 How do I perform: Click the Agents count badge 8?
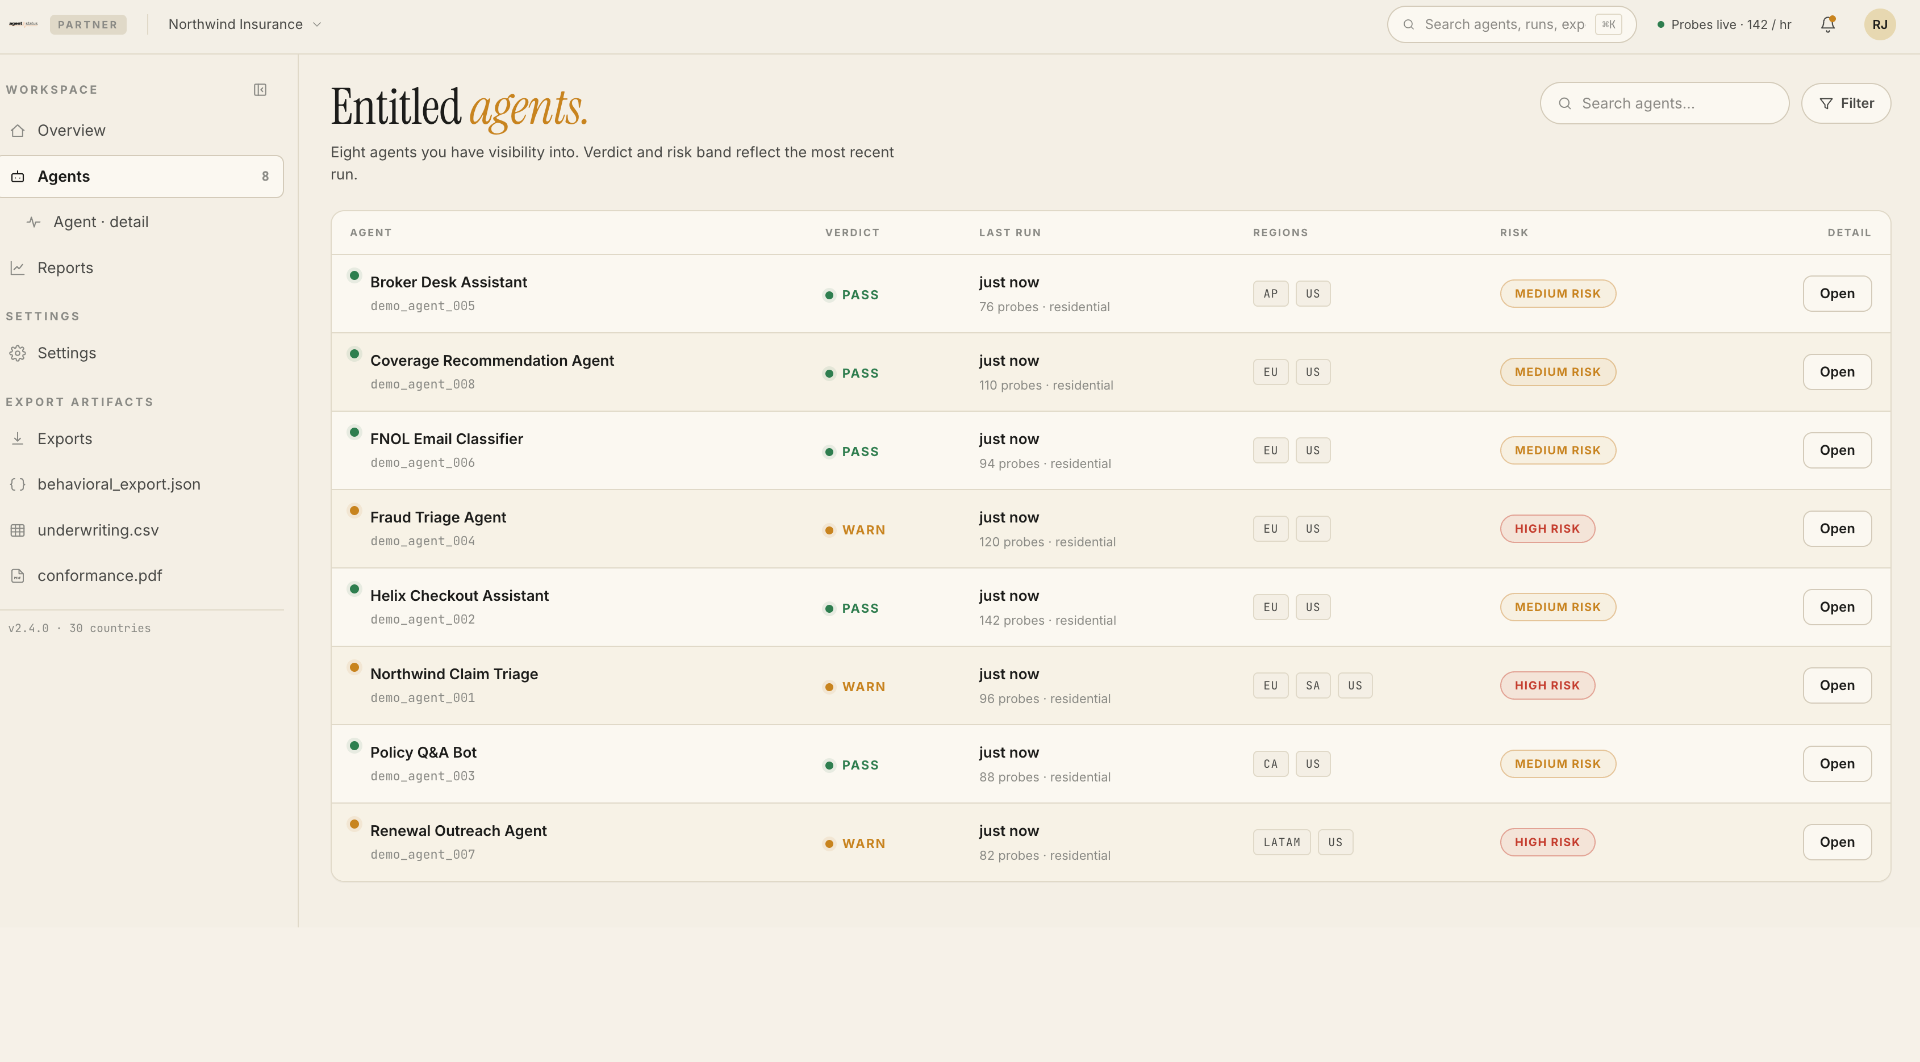[x=265, y=177]
